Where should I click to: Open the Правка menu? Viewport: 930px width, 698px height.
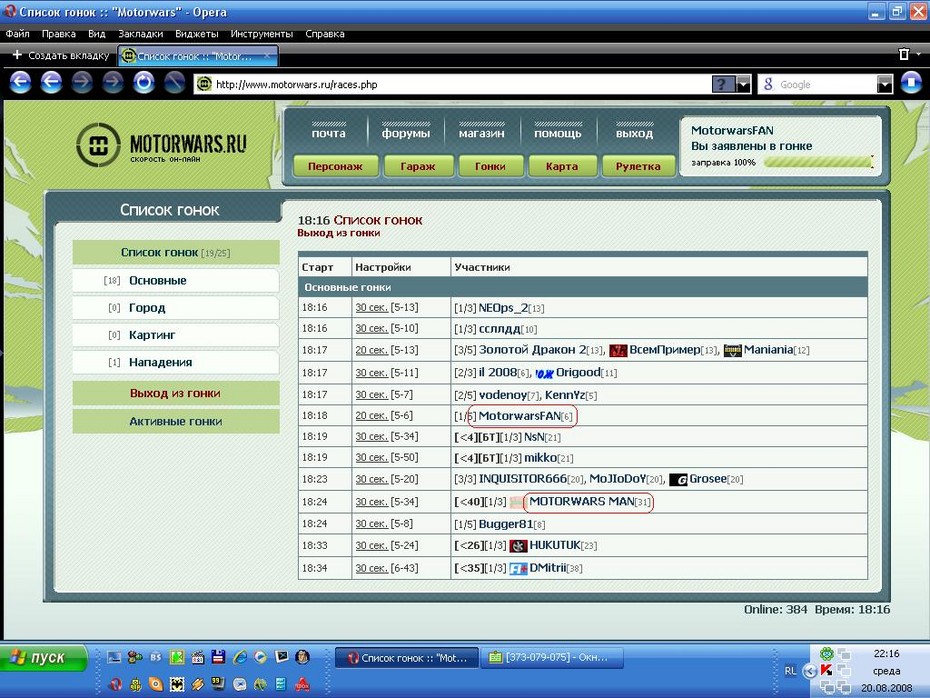point(58,34)
